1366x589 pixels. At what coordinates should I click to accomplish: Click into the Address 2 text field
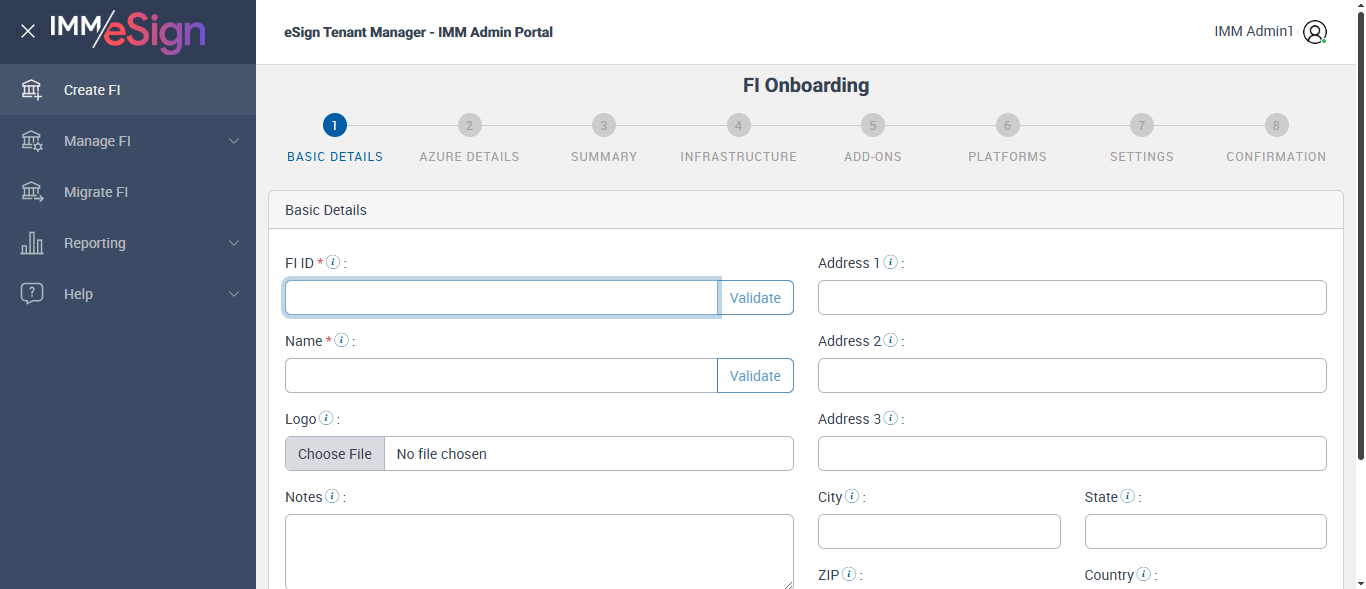click(1072, 376)
